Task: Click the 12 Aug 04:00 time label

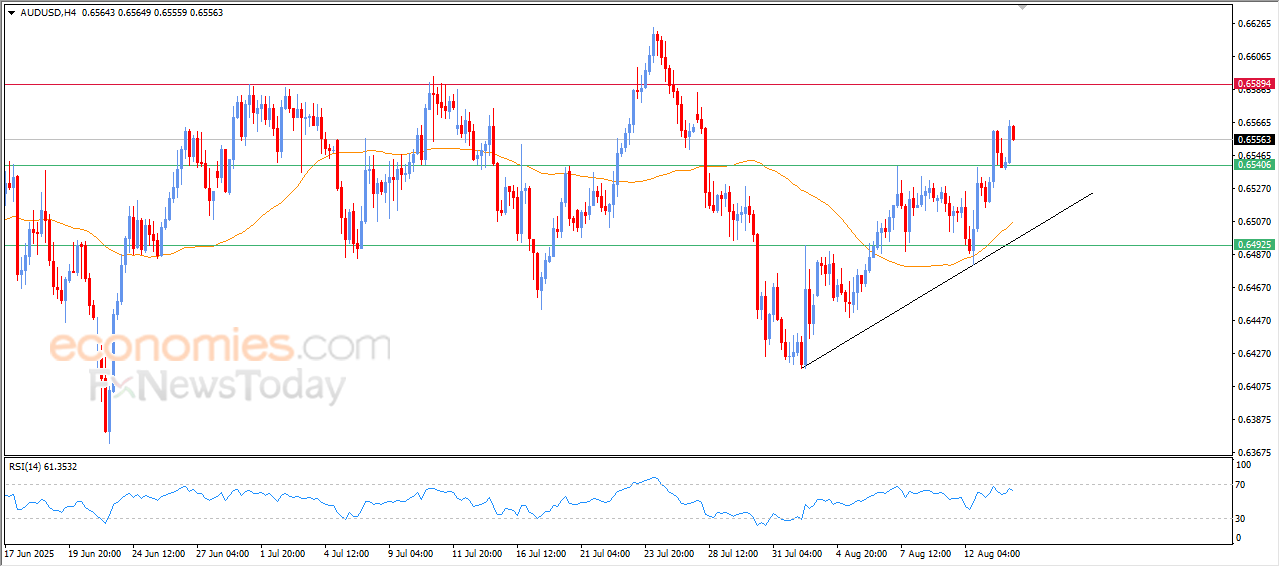Action: coord(991,553)
